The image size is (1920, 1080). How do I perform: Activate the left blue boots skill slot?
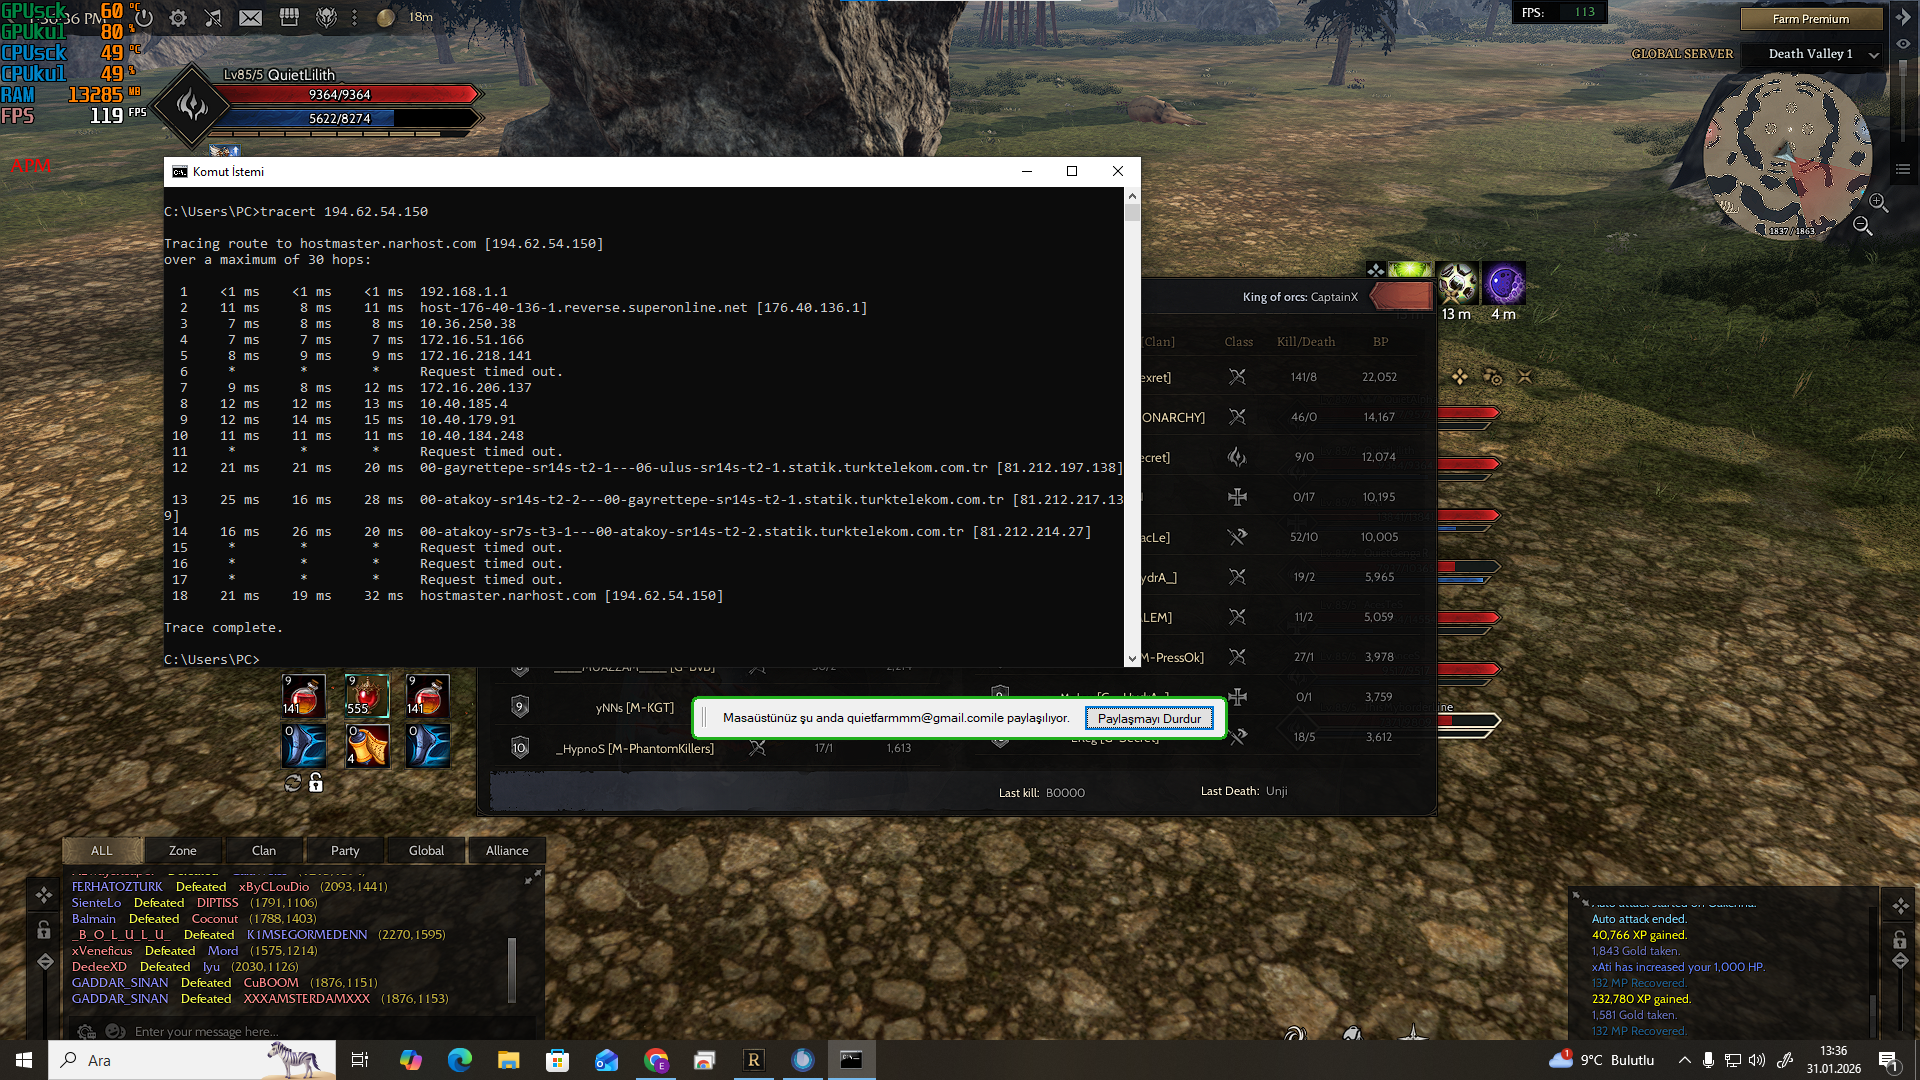(303, 746)
